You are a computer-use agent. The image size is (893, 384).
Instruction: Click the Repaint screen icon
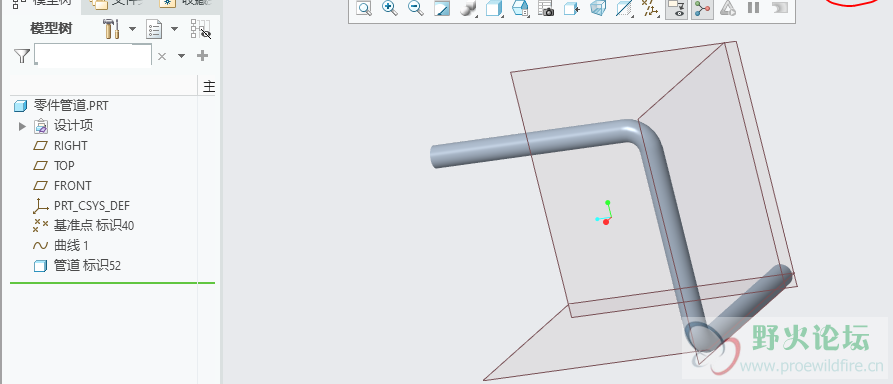point(442,8)
